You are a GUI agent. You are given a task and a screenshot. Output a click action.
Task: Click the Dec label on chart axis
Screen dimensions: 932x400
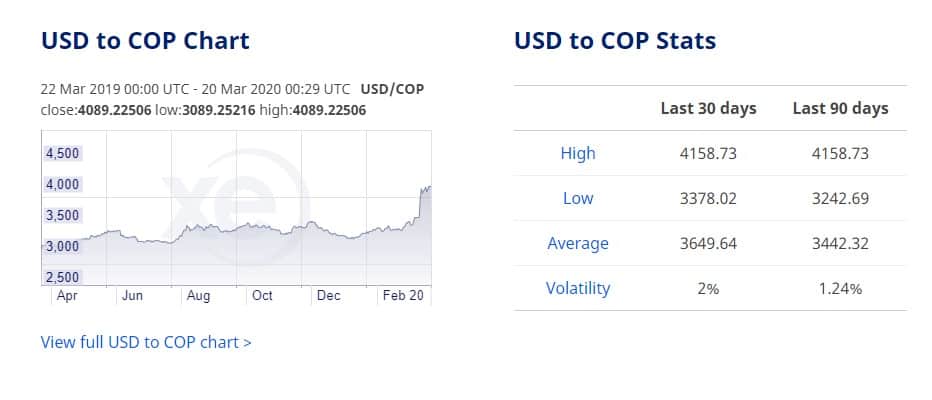328,295
